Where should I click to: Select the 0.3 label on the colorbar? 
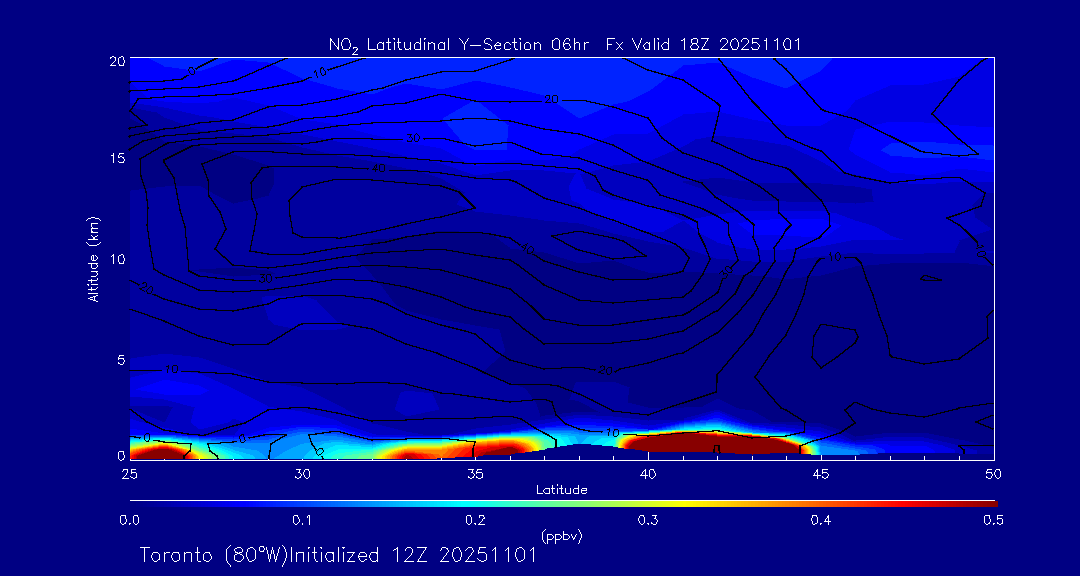(x=648, y=520)
